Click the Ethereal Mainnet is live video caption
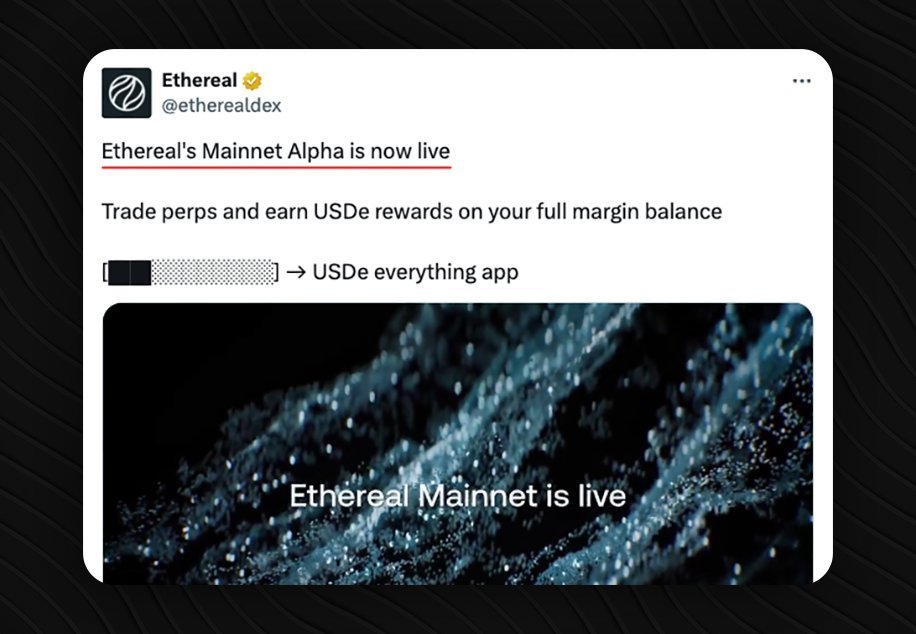The height and width of the screenshot is (634, 916). 457,496
